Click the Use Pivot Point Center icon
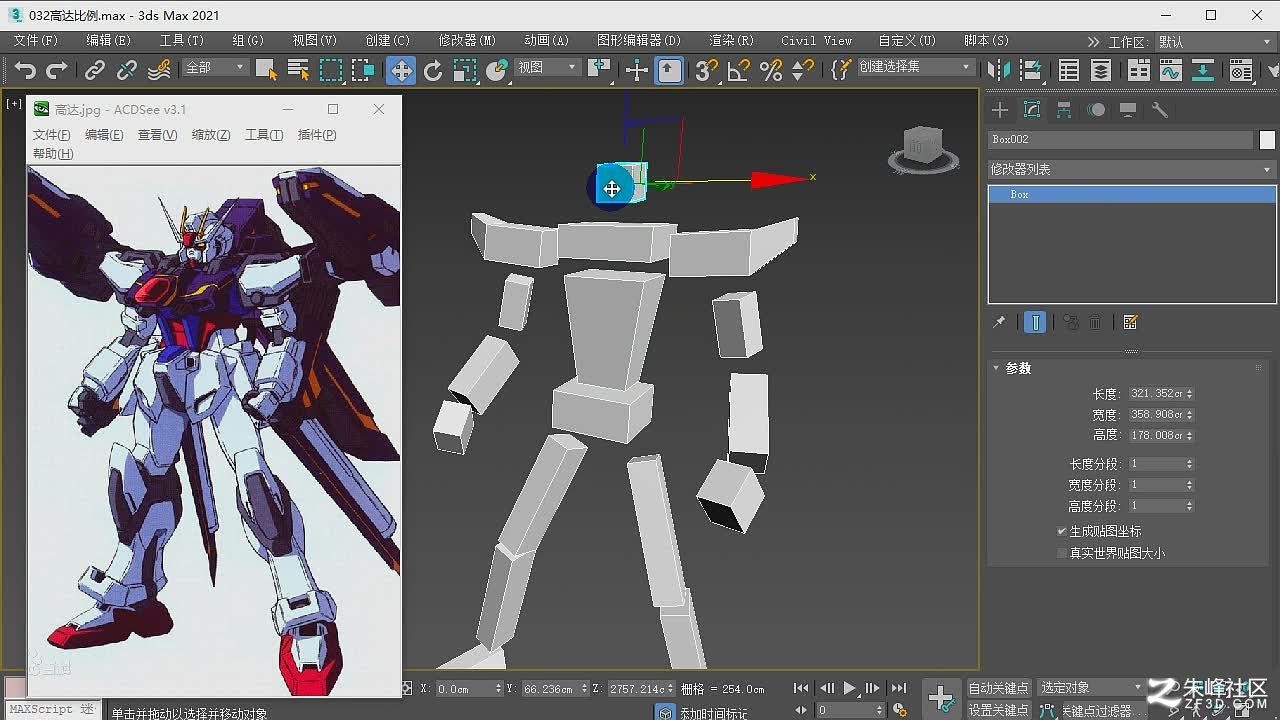The image size is (1280, 720). click(600, 70)
